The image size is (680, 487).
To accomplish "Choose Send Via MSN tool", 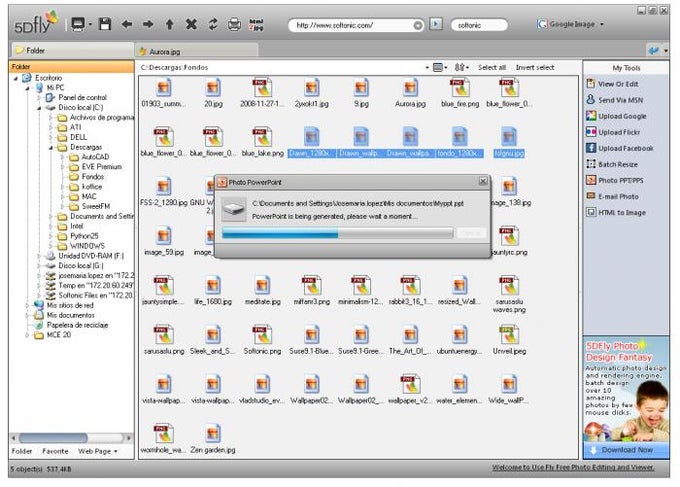I will 615,100.
